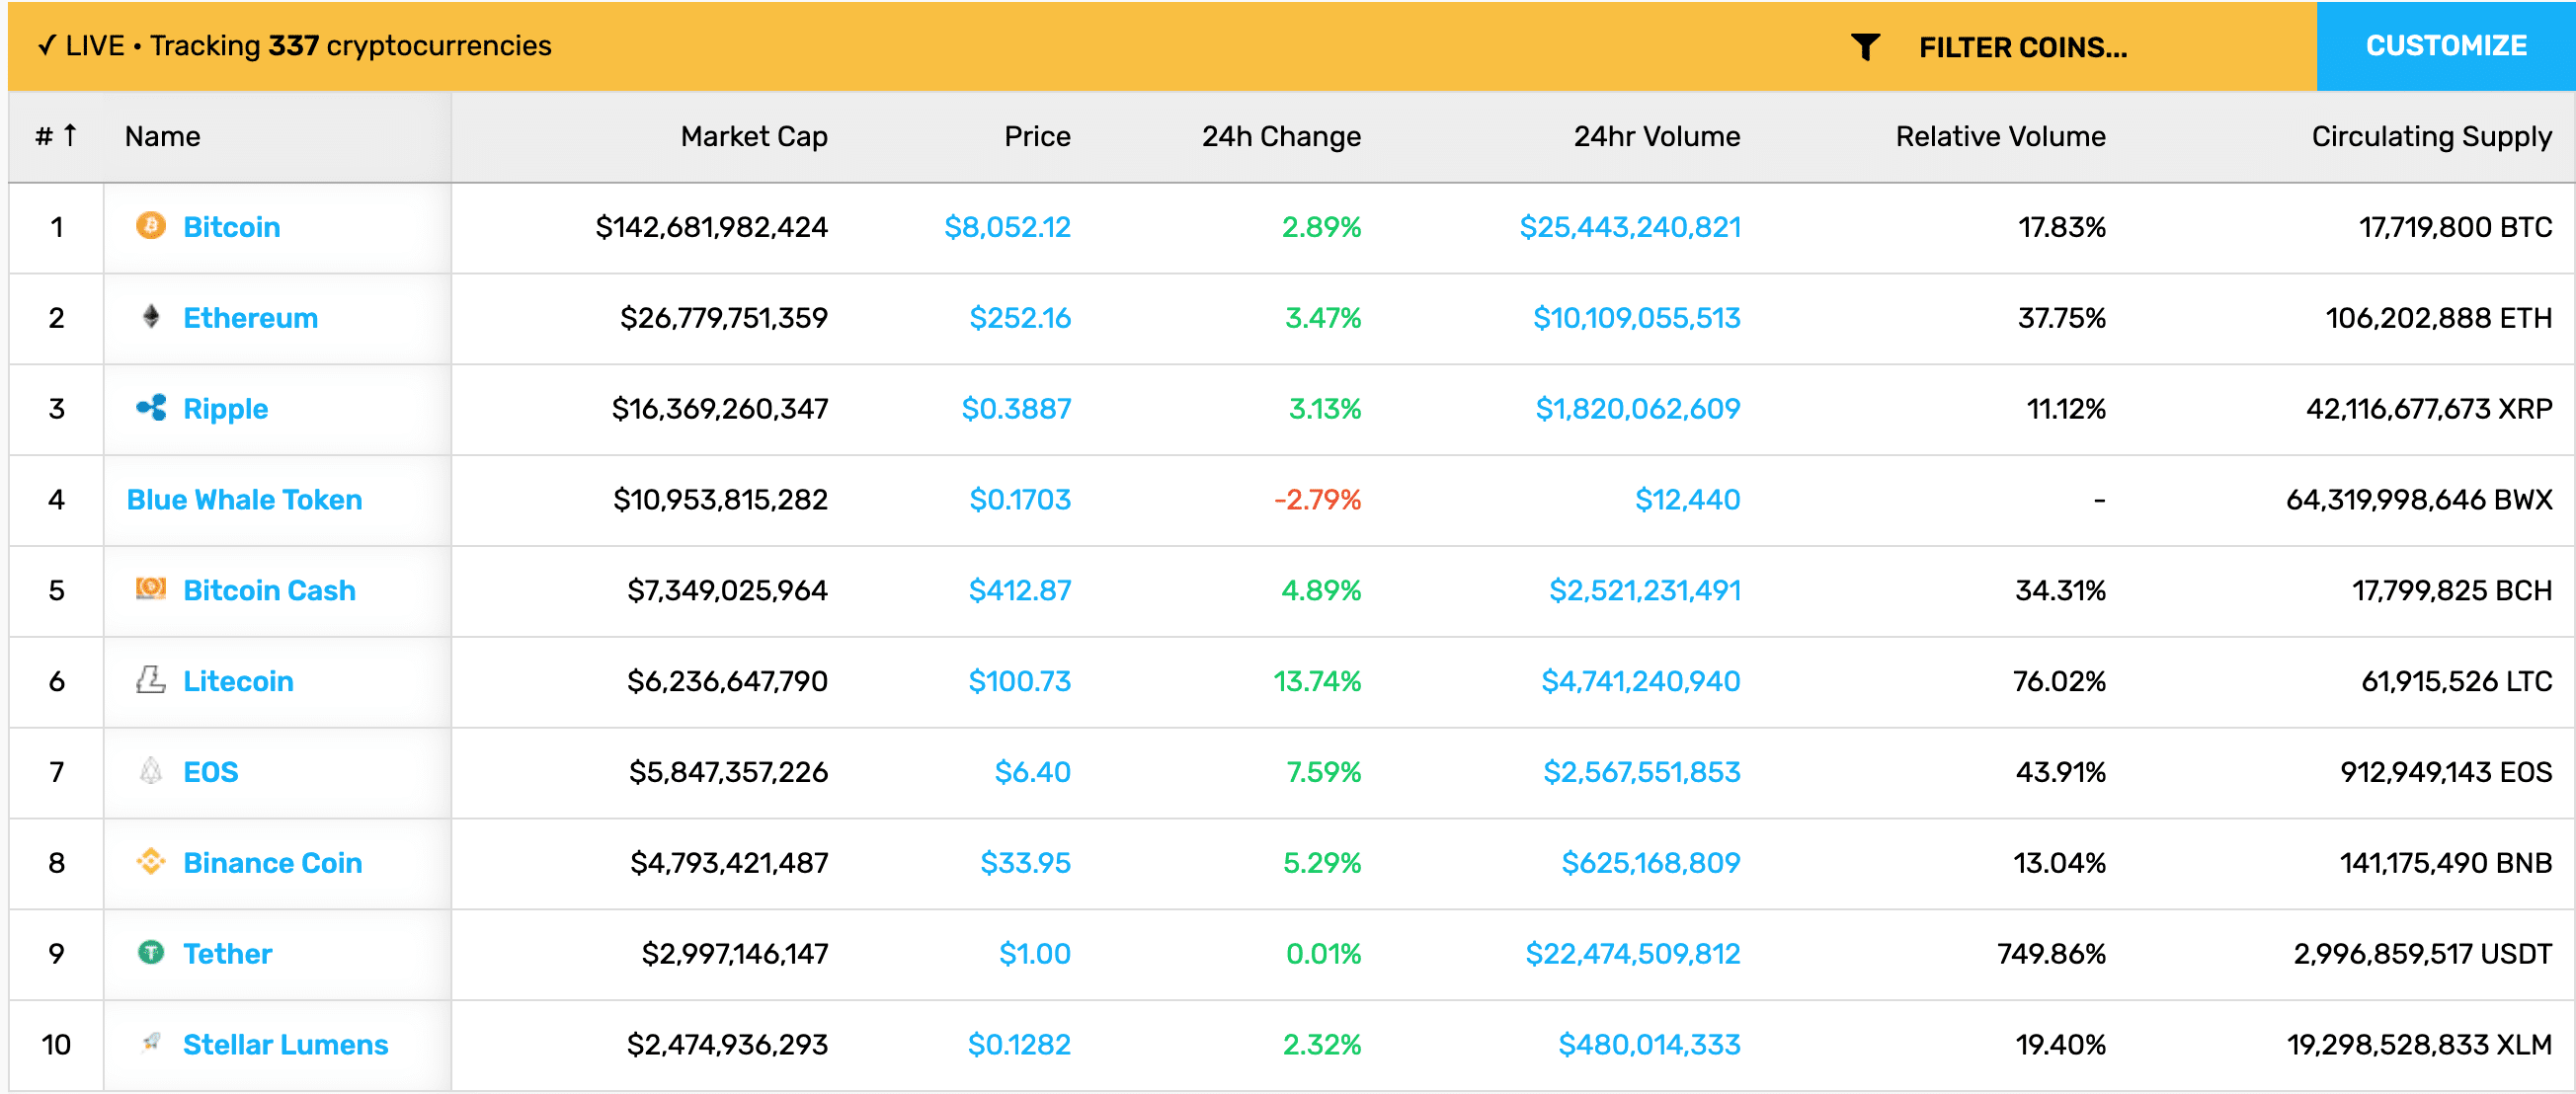Click the filter funnel icon
Screen dimensions: 2576x1094
1865,47
